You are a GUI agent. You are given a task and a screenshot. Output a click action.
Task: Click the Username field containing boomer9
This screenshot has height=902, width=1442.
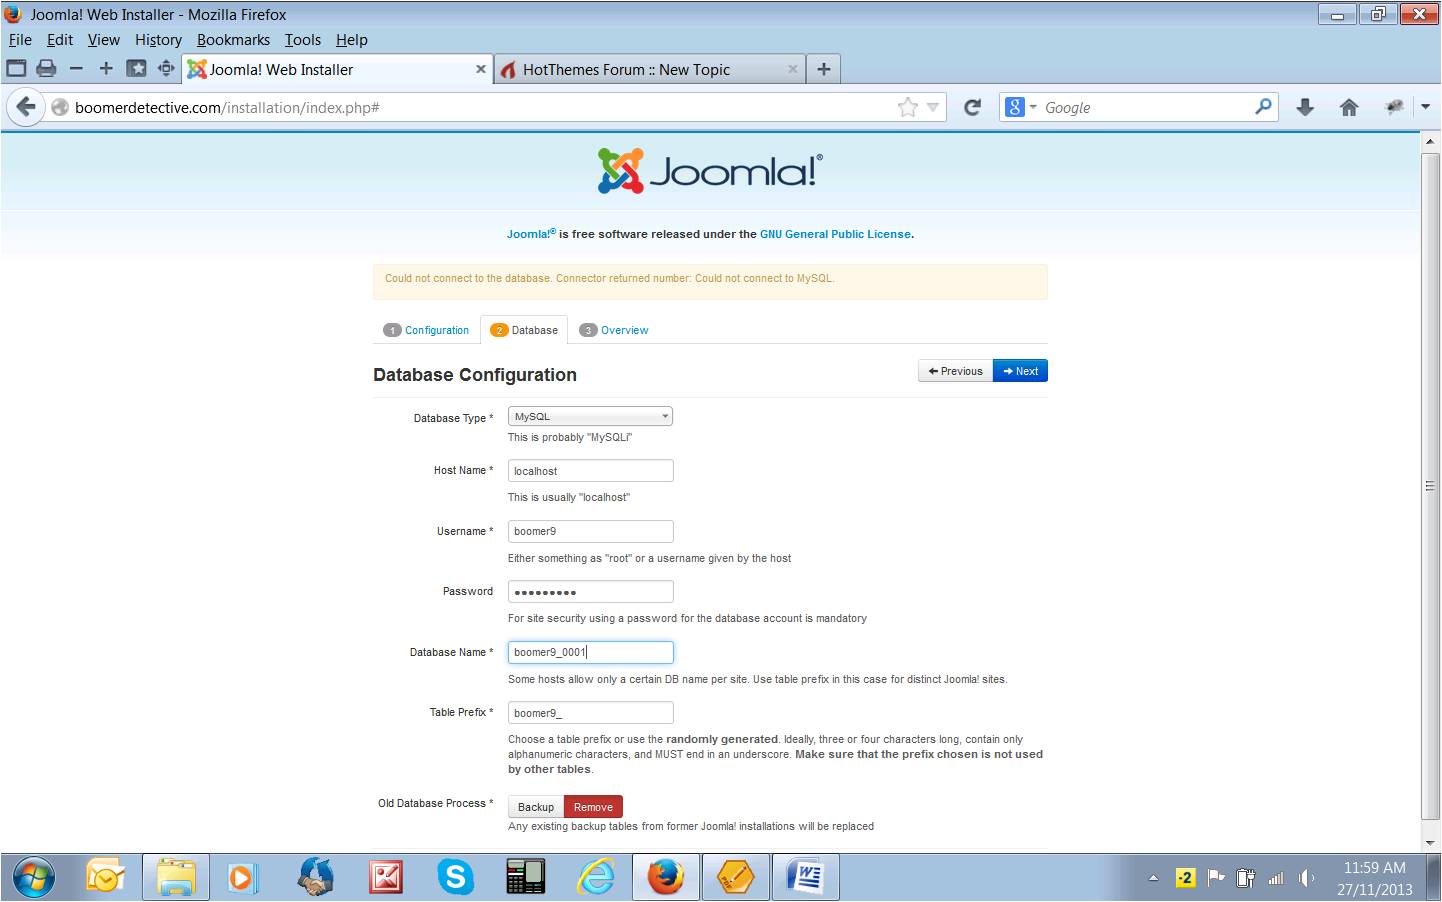[590, 531]
